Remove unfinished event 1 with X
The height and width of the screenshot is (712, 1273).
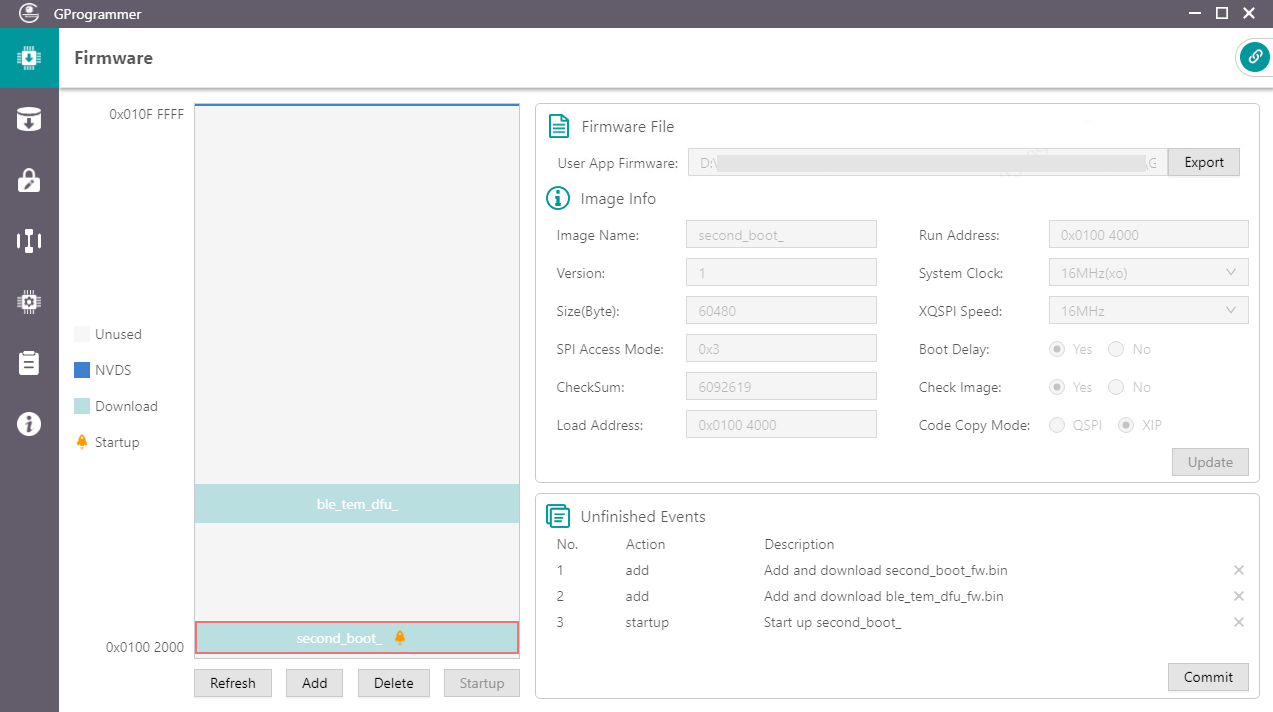coord(1239,570)
